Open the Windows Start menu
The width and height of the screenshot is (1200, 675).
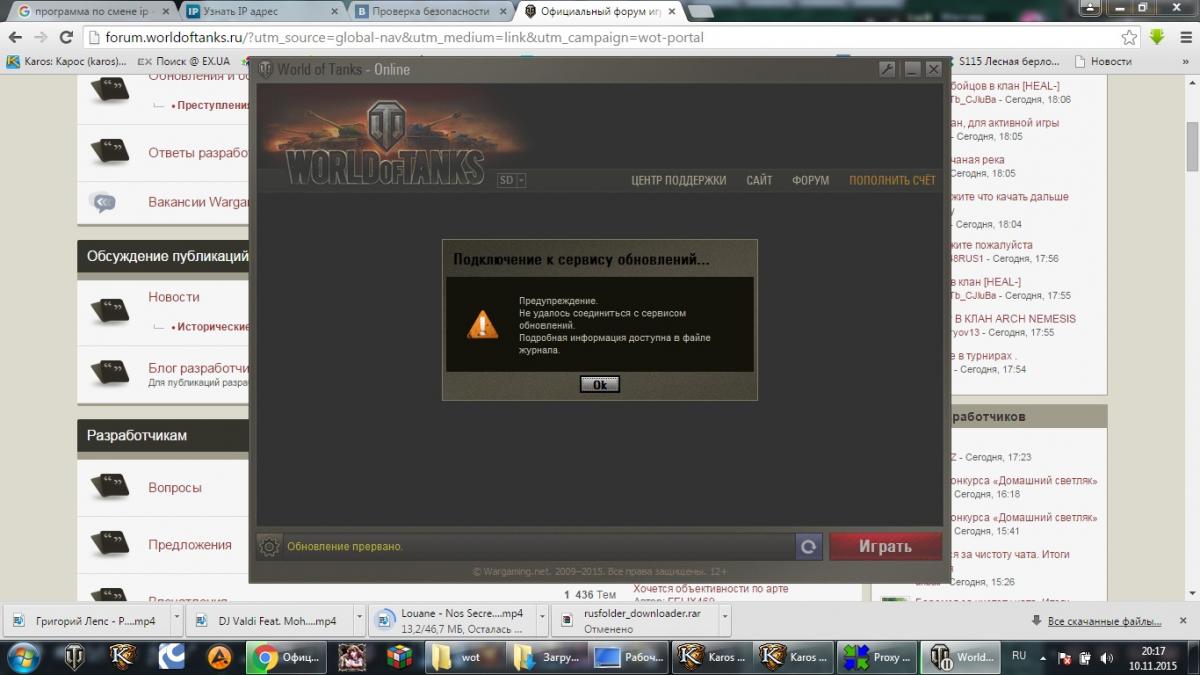(24, 657)
